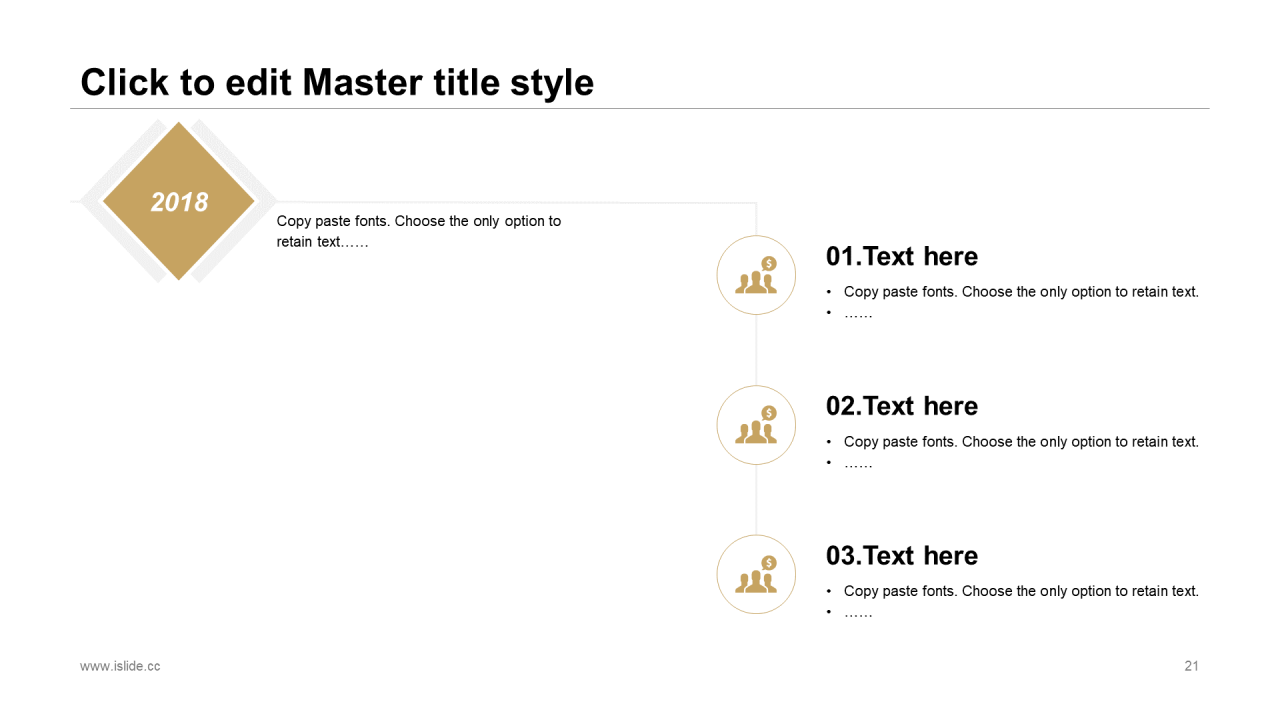
Task: Click the ellipsis bullet under 03.Text here
Action: 858,613
